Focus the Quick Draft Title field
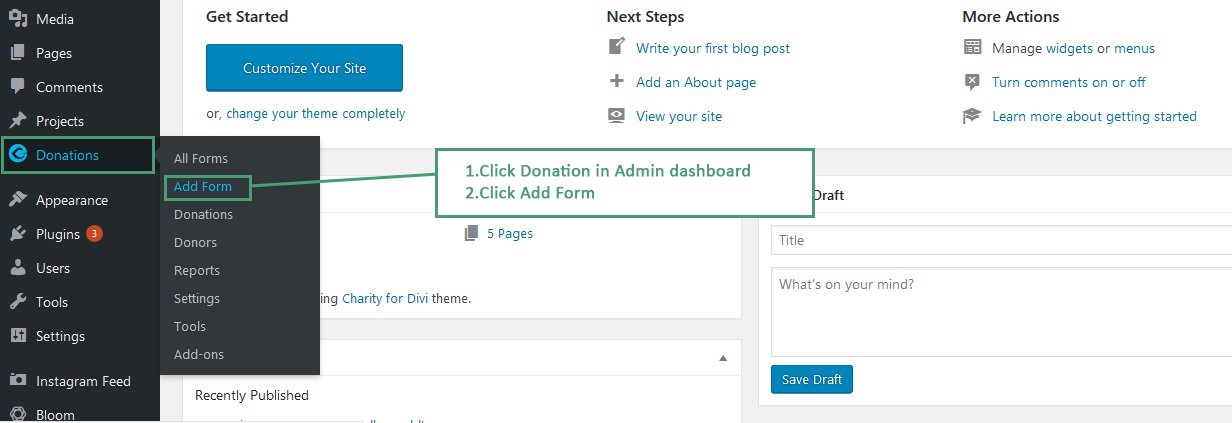Viewport: 1232px width, 423px height. point(1001,240)
